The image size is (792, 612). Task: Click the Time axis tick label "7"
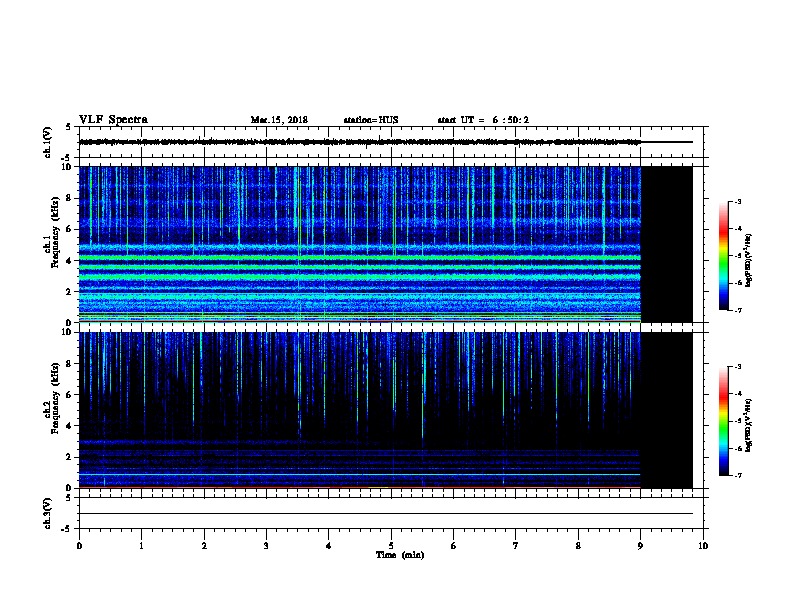point(516,546)
